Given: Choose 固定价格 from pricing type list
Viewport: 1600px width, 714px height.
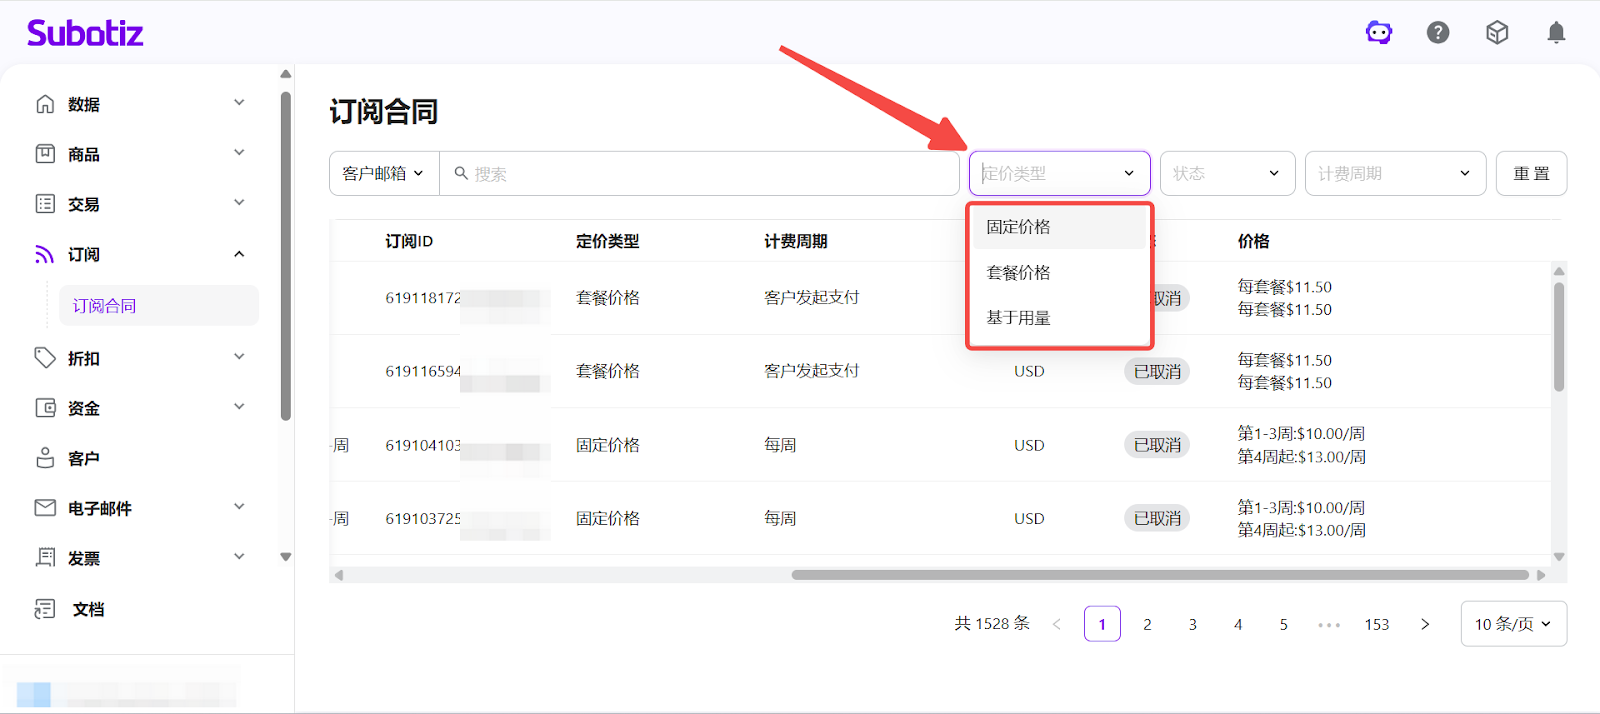Looking at the screenshot, I should pos(1018,227).
